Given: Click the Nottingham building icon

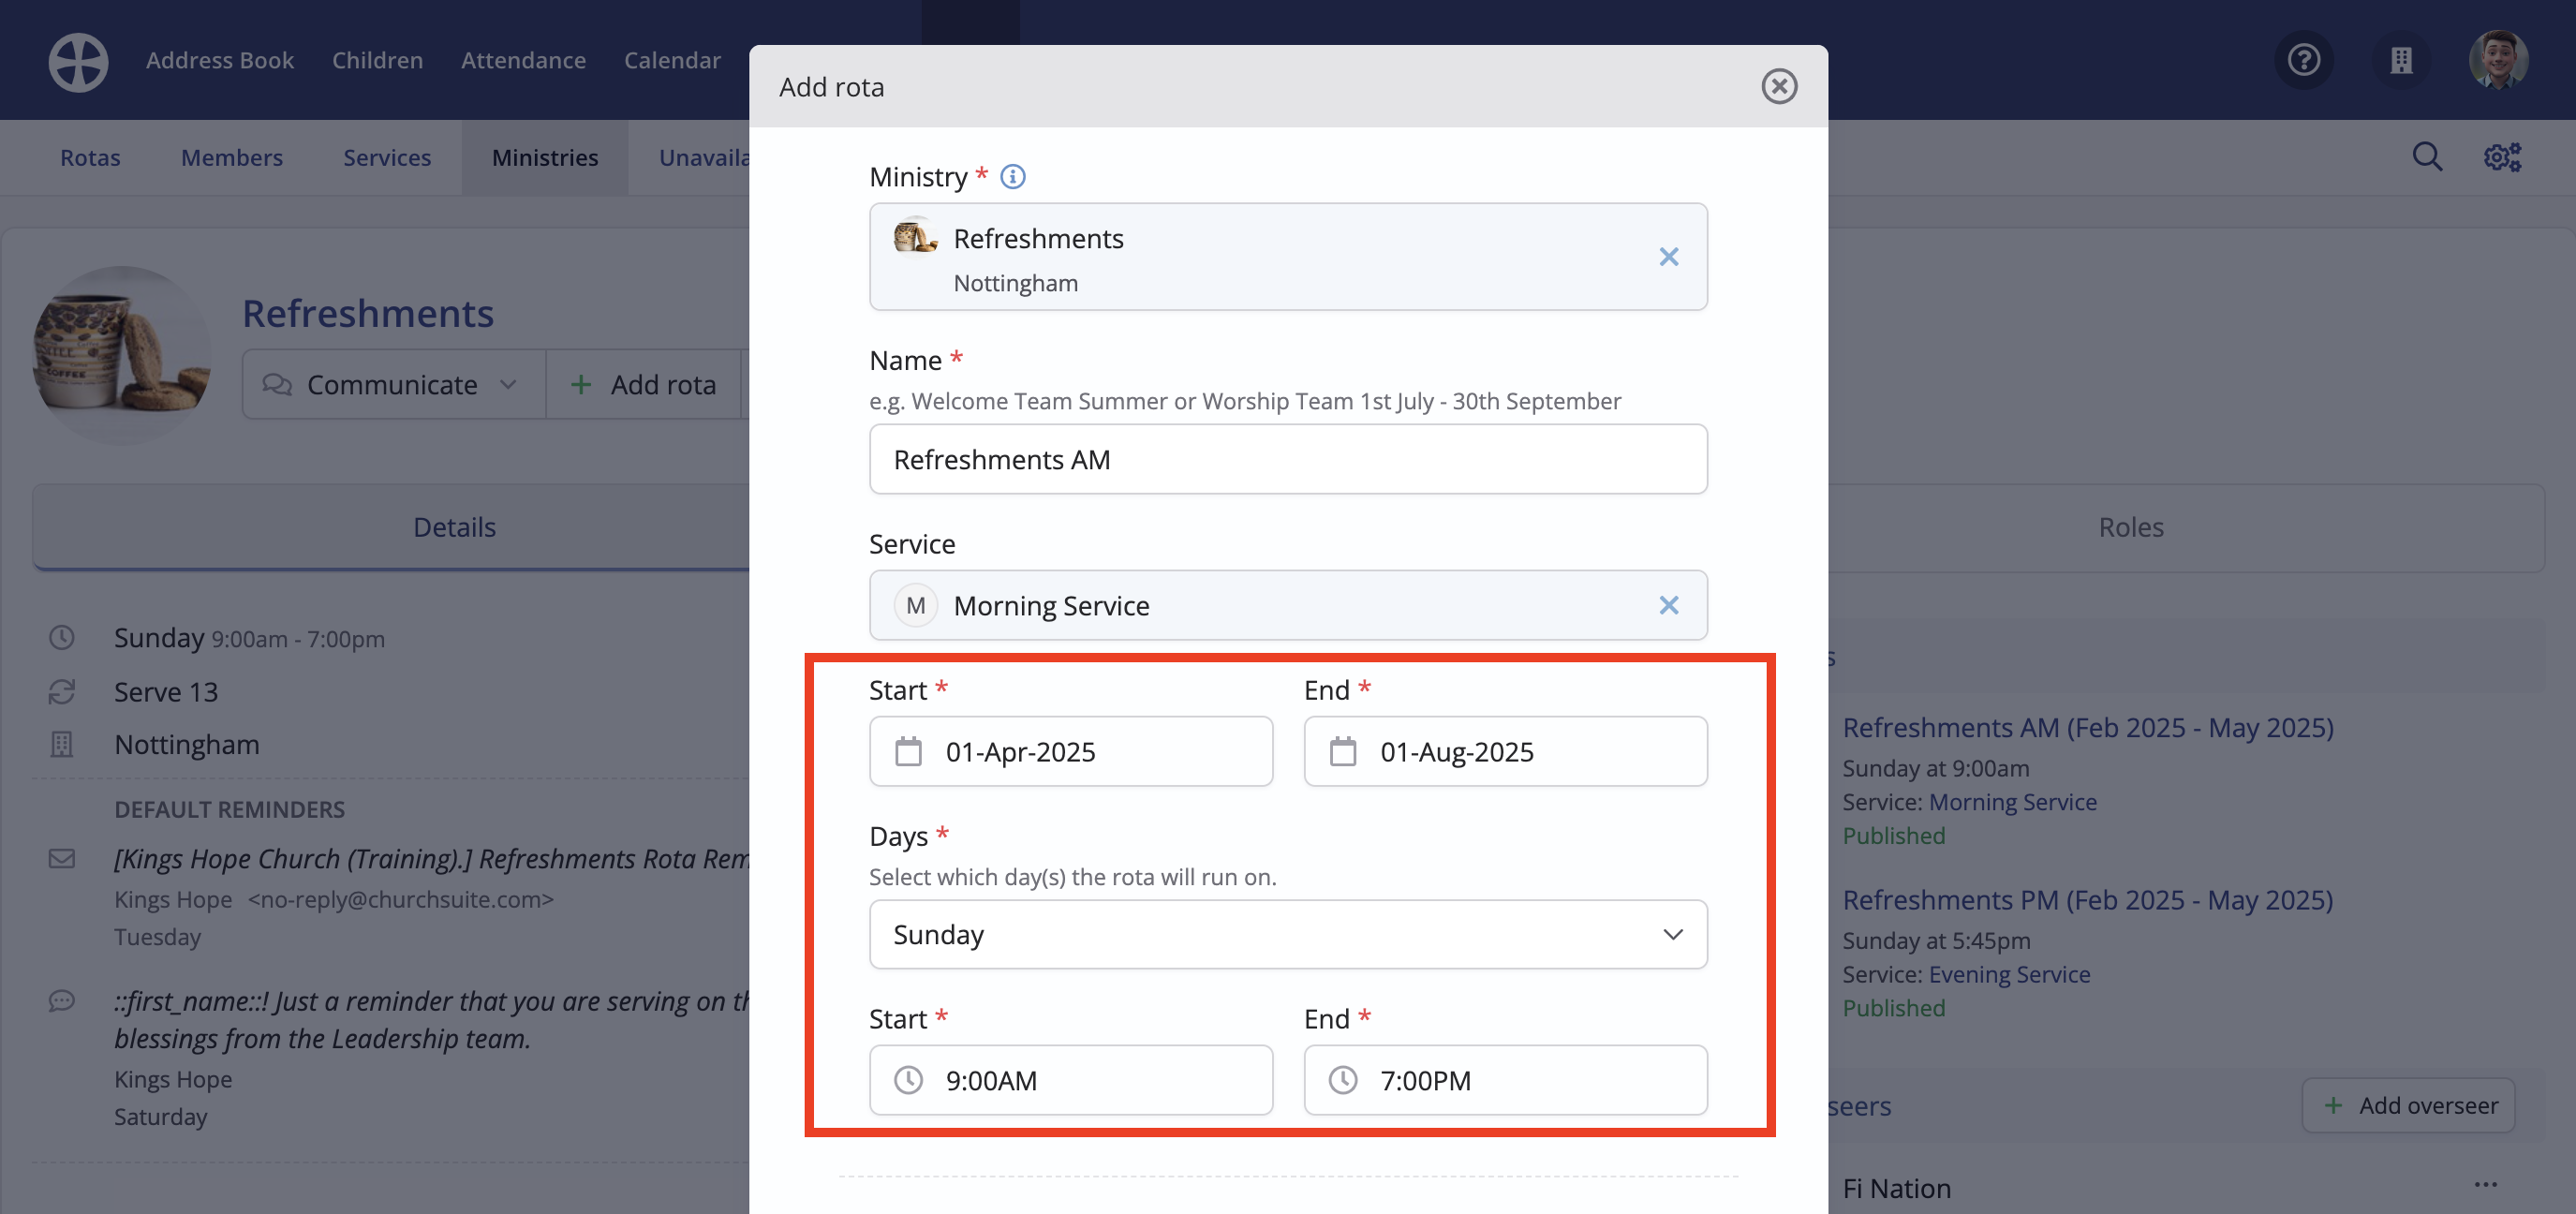Looking at the screenshot, I should (x=62, y=744).
